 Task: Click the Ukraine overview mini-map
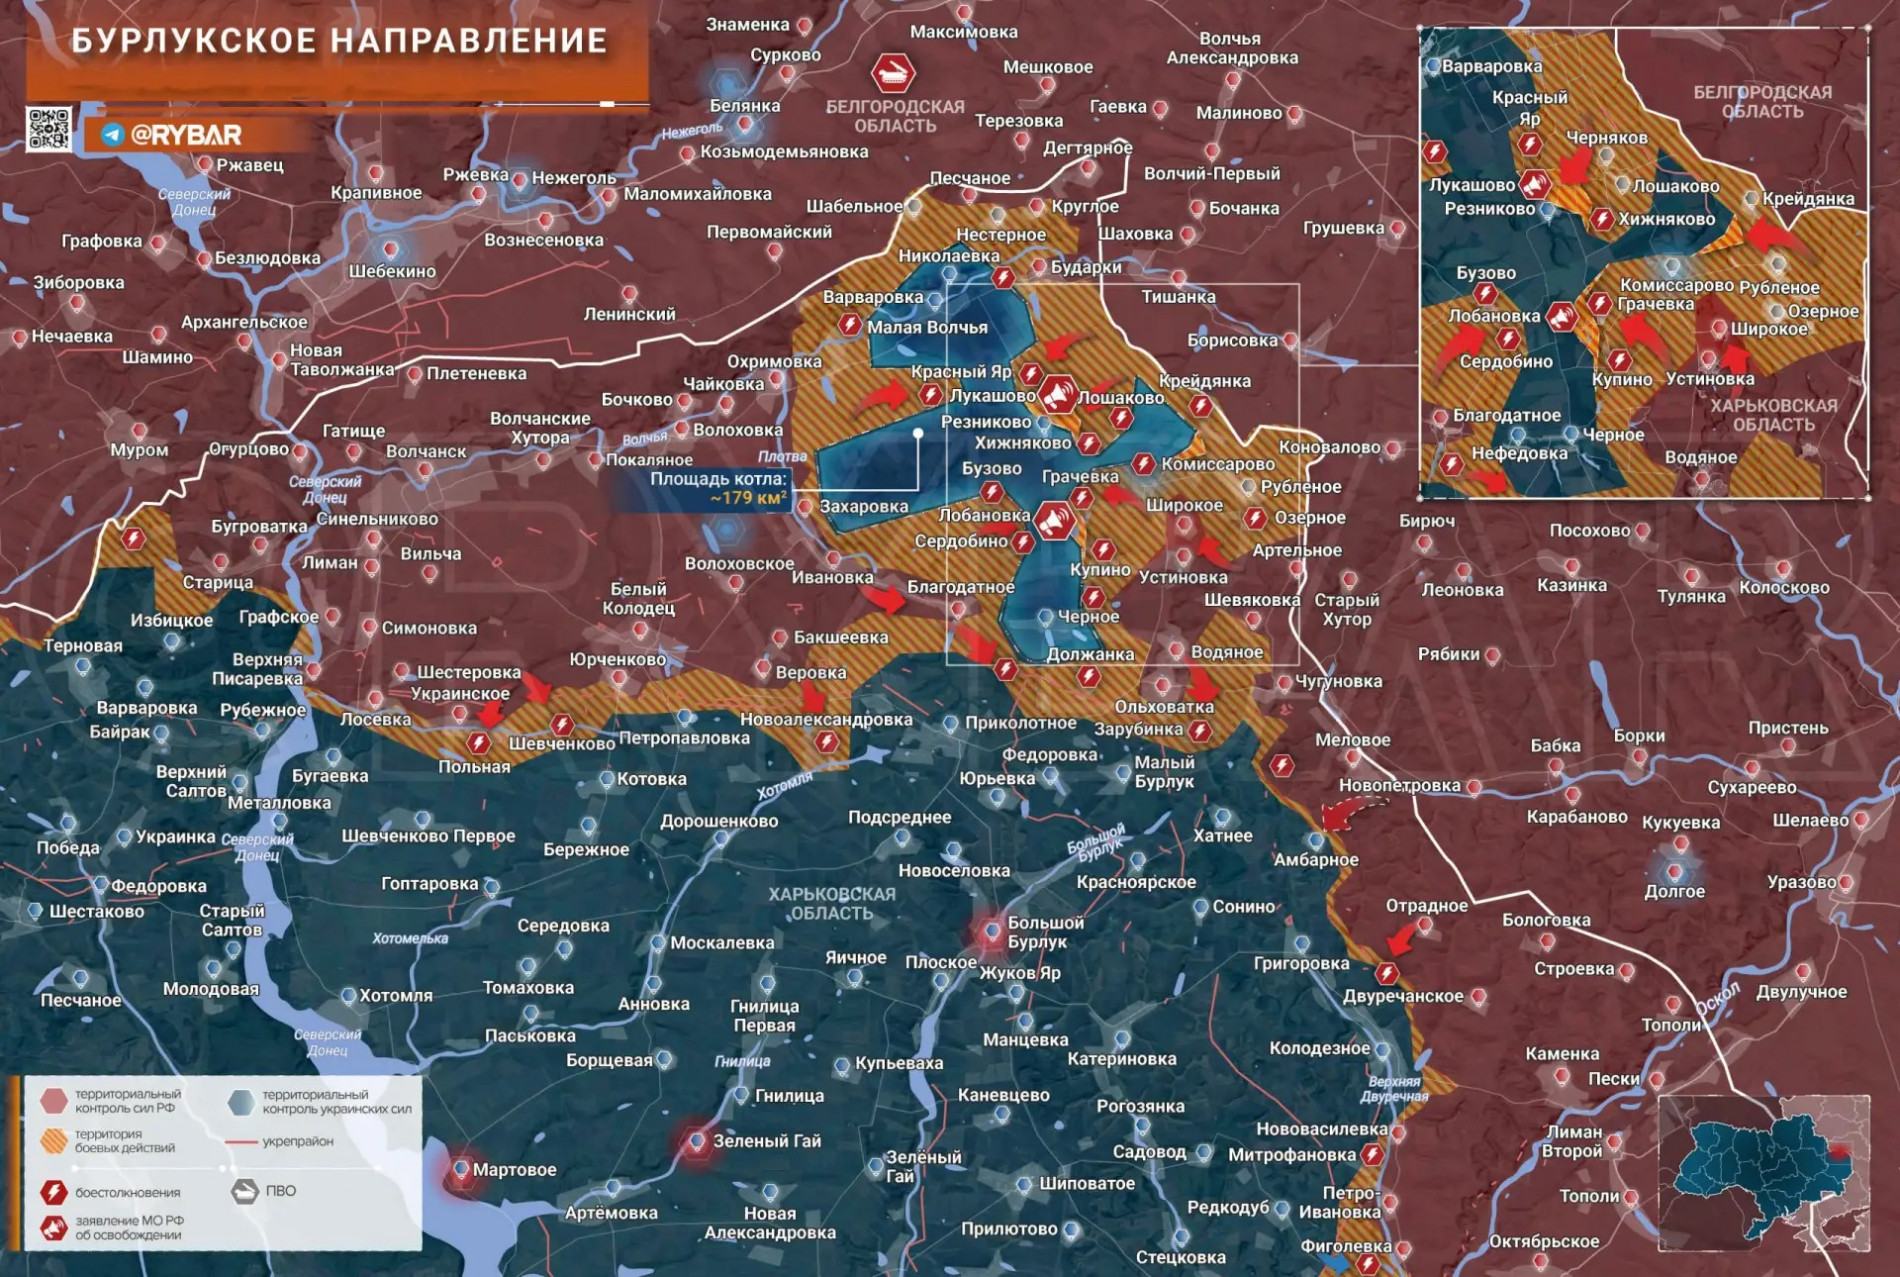tap(1764, 1173)
